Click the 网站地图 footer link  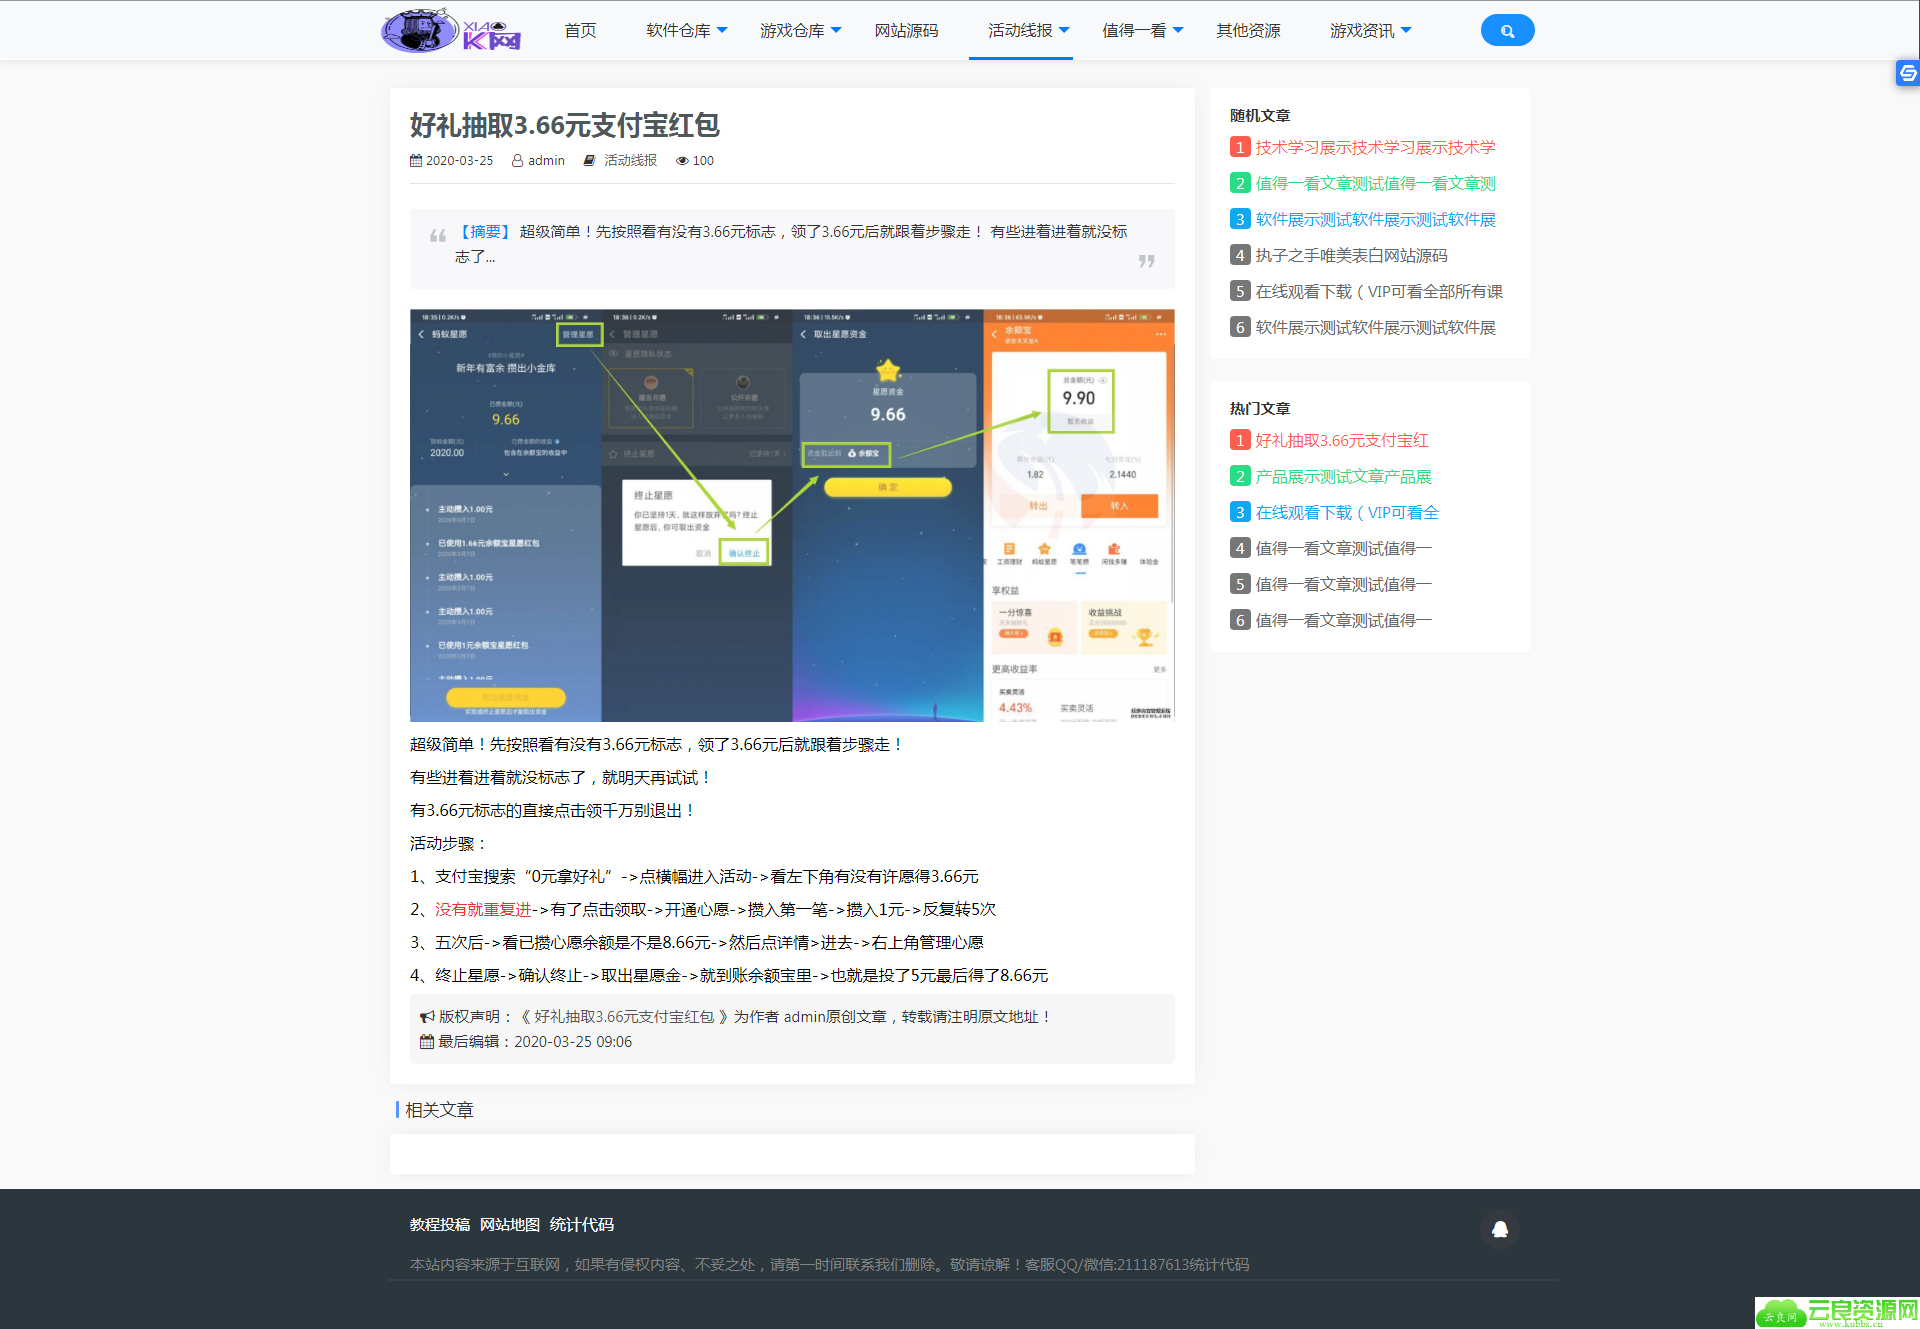[x=509, y=1225]
